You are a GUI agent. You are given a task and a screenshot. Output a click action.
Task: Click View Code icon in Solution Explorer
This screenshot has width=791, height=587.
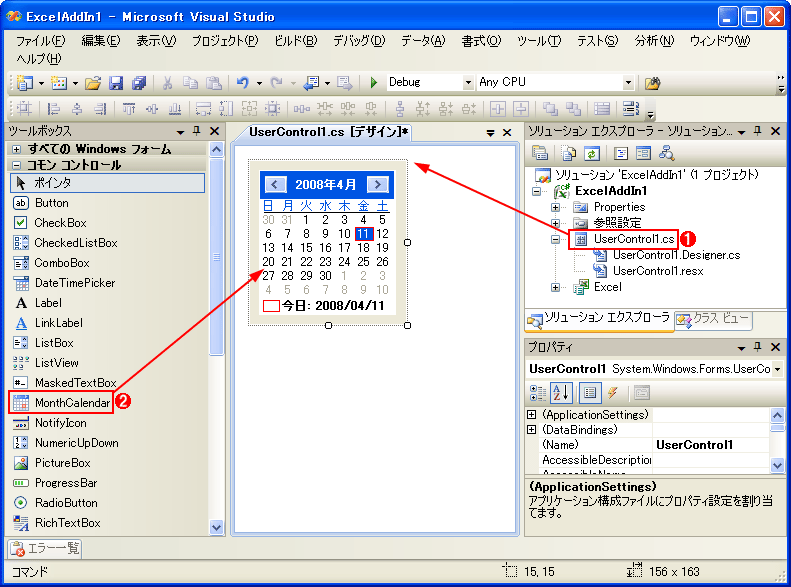(x=621, y=153)
